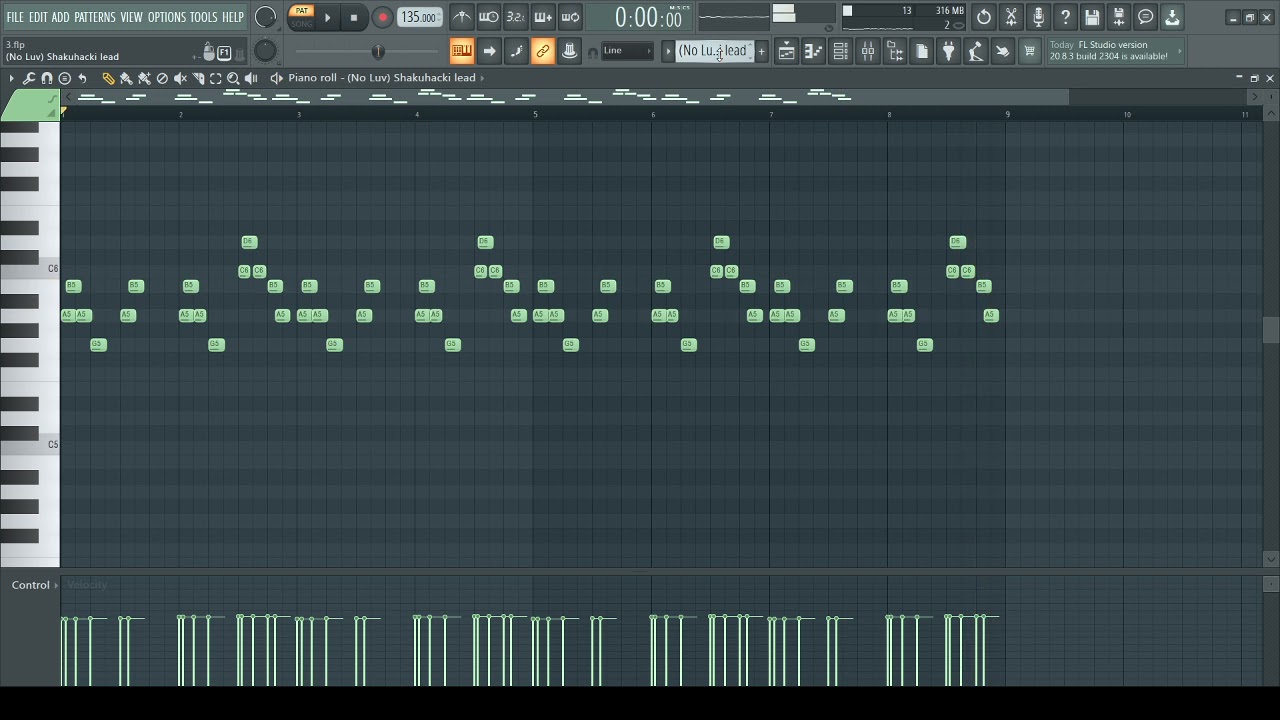1280x720 pixels.
Task: Select the Paint brush tool
Action: (x=126, y=78)
